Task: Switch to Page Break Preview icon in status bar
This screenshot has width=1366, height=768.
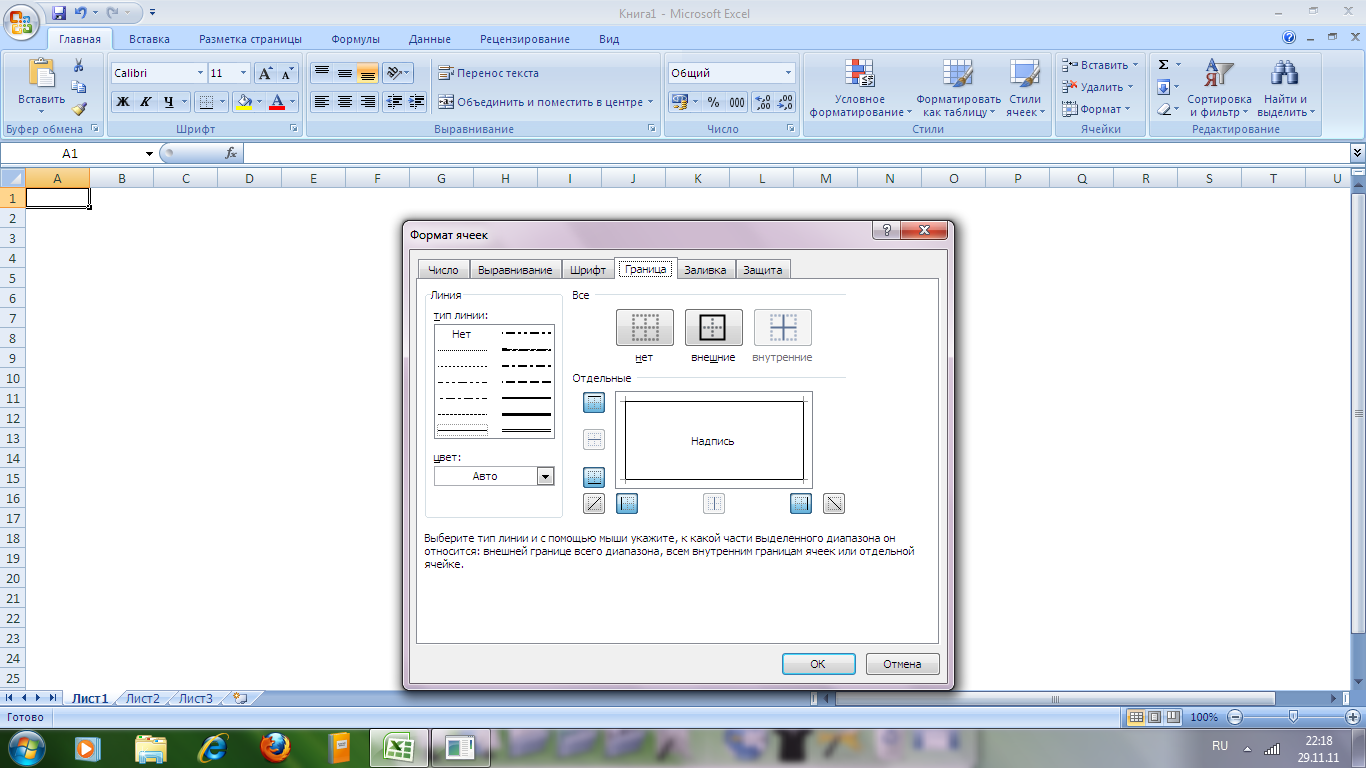Action: click(x=1172, y=717)
